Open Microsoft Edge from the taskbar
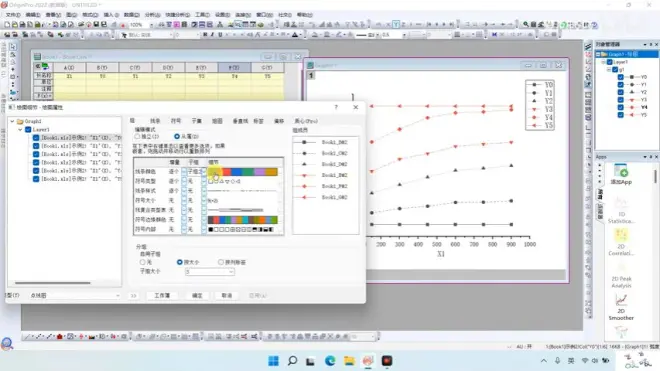 pyautogui.click(x=330, y=361)
